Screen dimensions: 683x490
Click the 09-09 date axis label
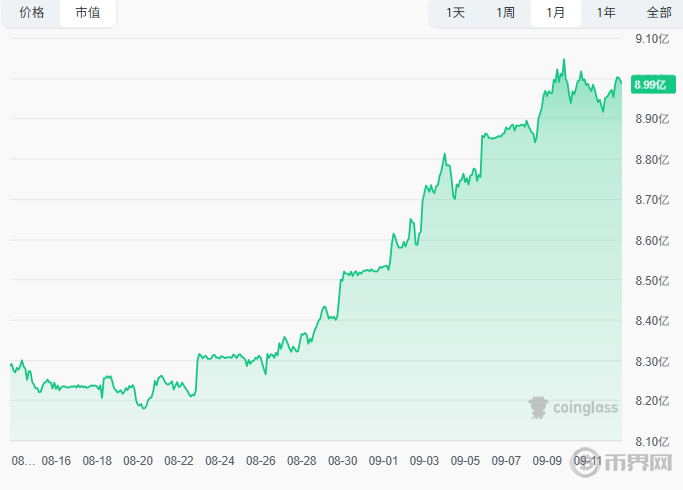coord(547,461)
